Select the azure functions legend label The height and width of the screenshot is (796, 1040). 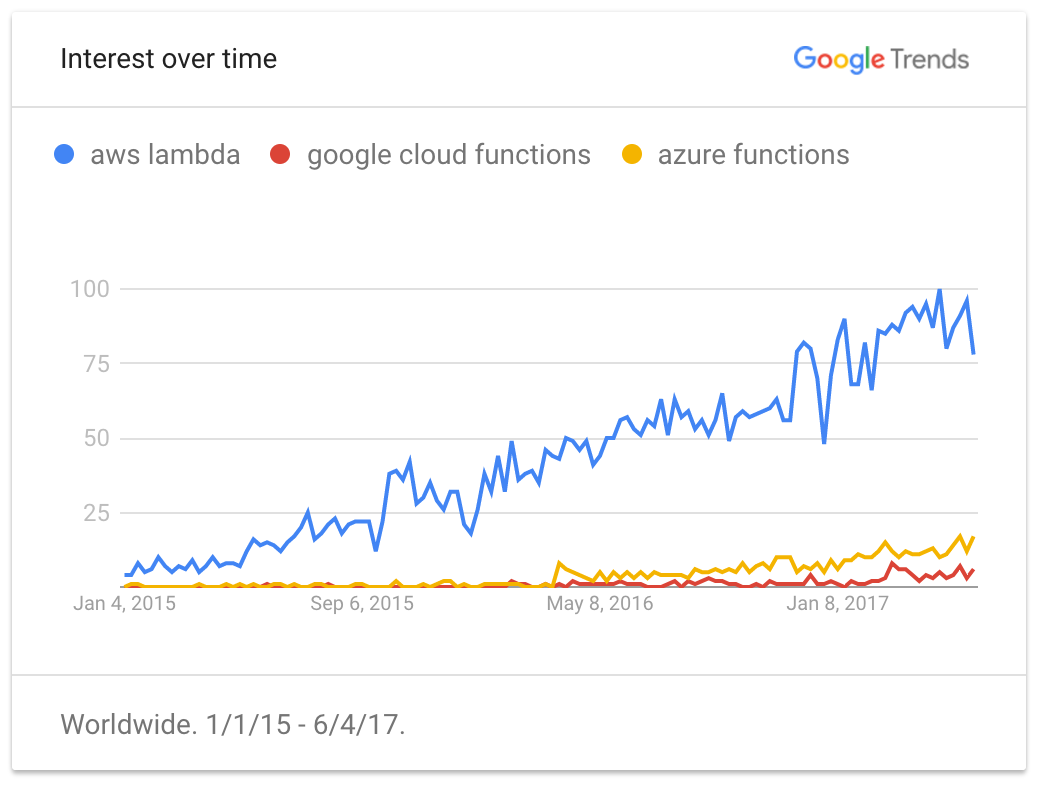[753, 156]
